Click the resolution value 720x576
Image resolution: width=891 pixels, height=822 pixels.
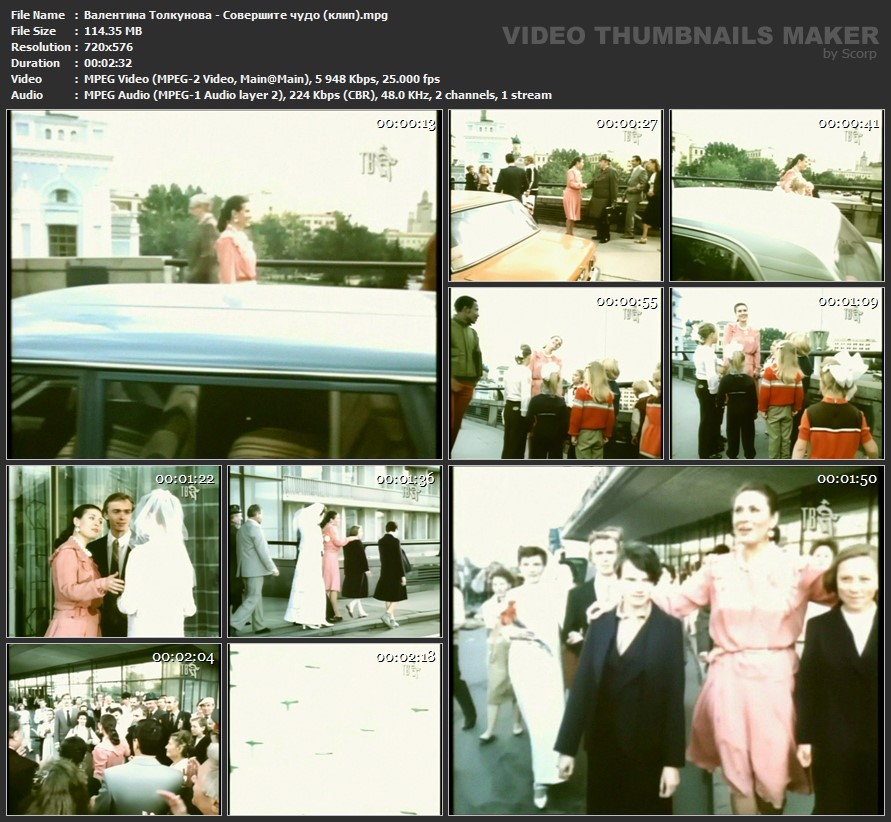click(x=109, y=47)
